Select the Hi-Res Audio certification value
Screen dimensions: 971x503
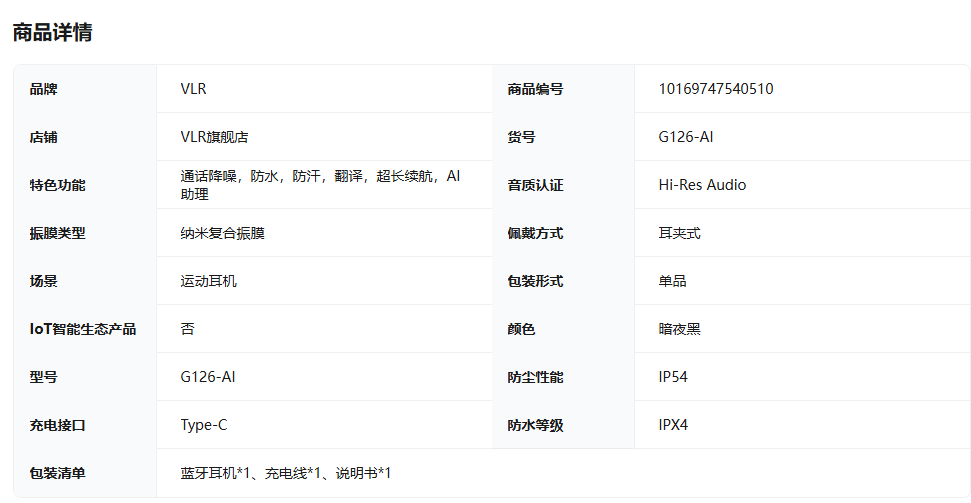702,185
